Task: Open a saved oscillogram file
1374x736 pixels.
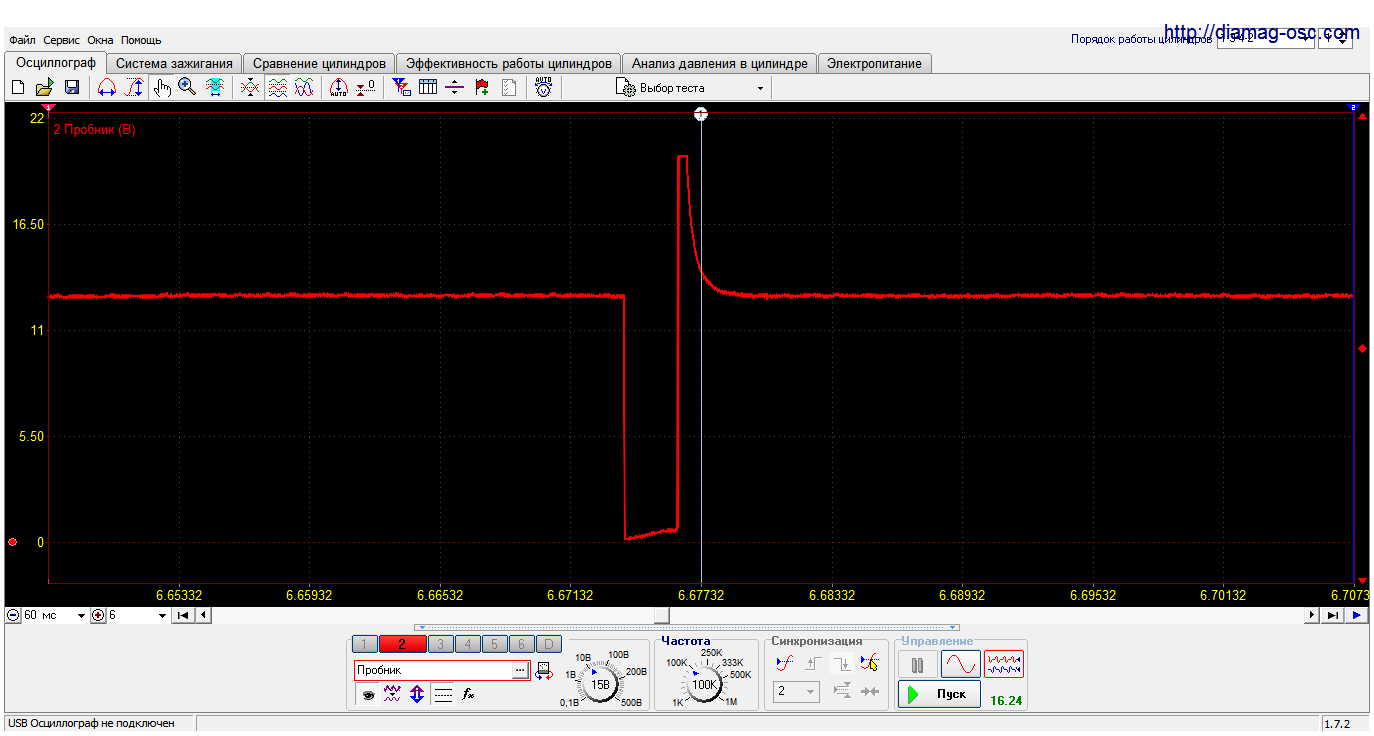Action: point(44,88)
